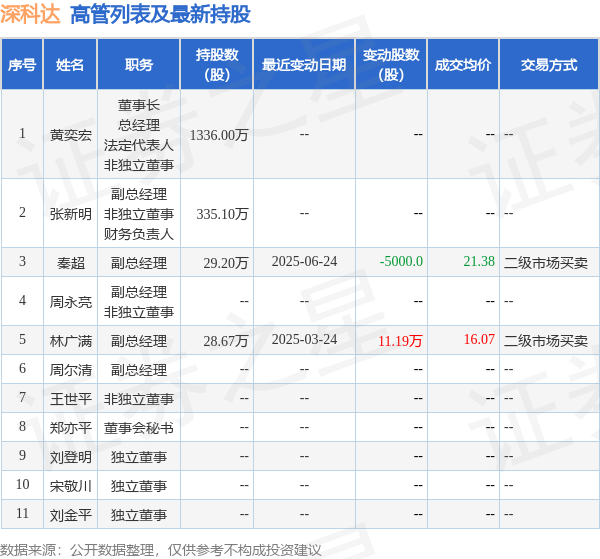Screen dimensions: 600x559
Task: Click the name 刘登明
Action: click(x=70, y=457)
